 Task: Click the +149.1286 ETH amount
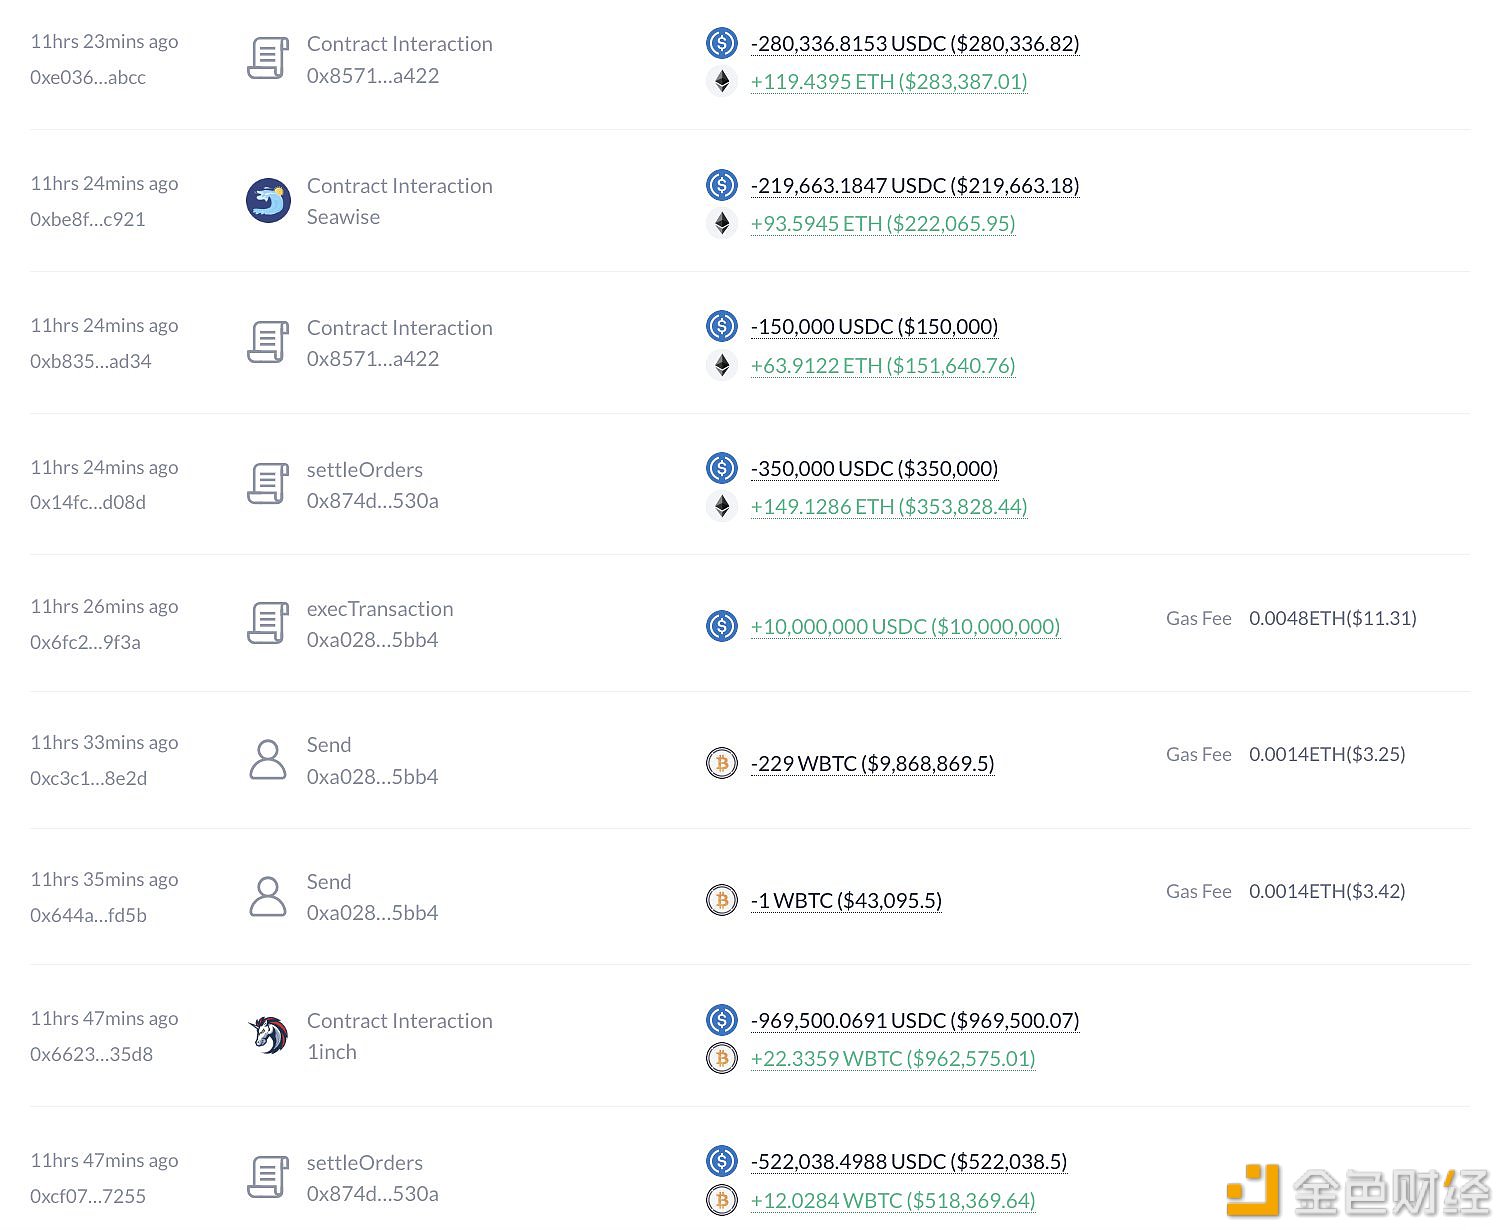[x=889, y=507]
